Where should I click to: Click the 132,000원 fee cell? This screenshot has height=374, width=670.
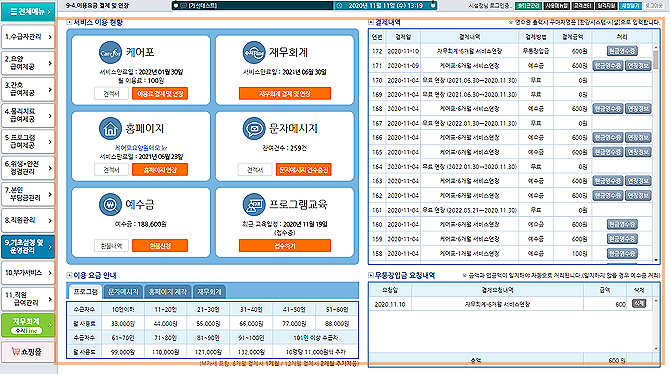click(251, 352)
